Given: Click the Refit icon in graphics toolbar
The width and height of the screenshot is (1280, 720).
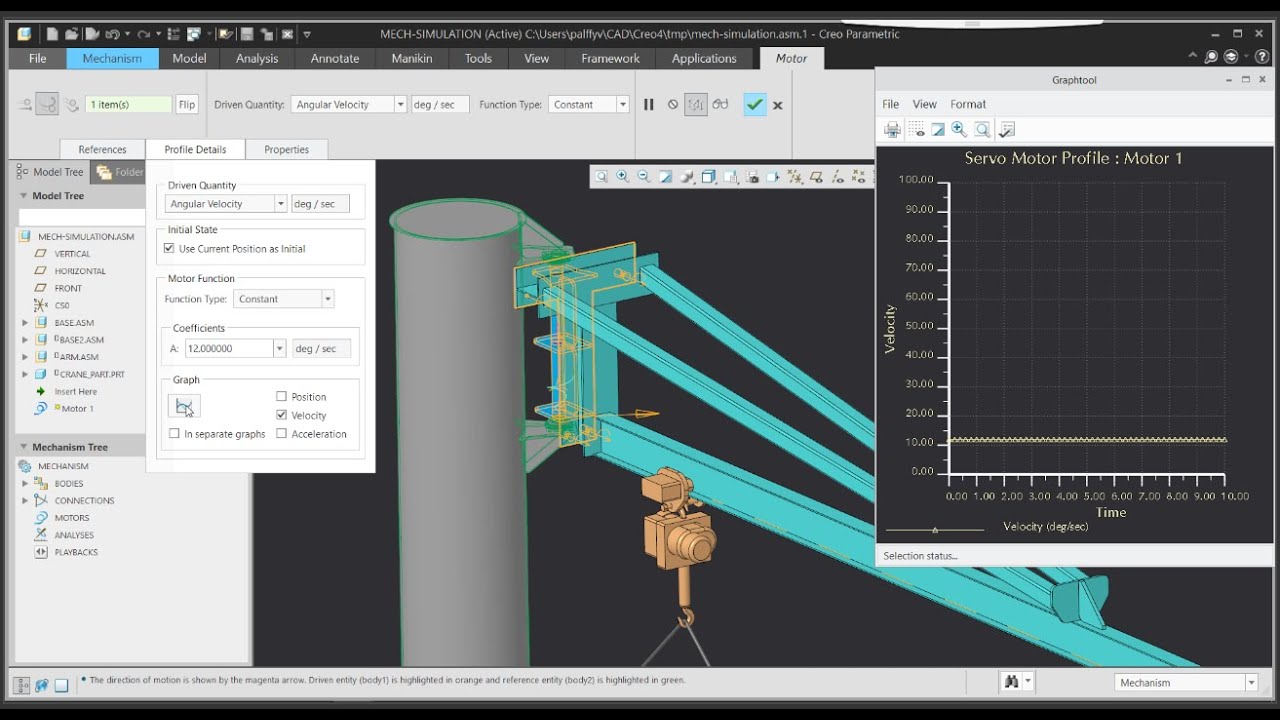Looking at the screenshot, I should [x=601, y=177].
